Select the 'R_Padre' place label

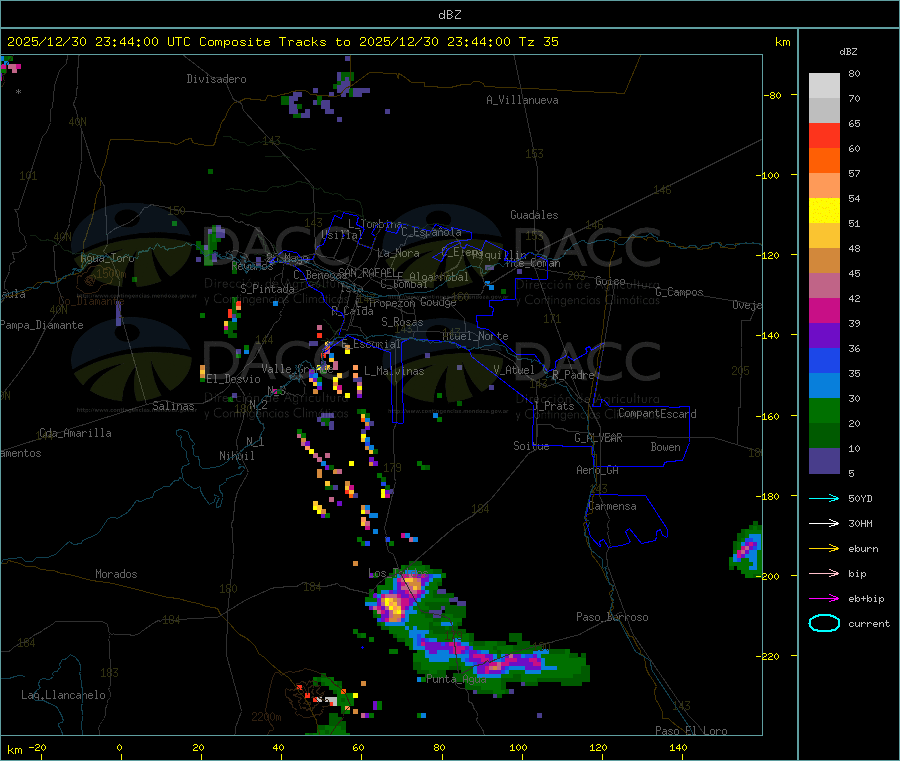tap(573, 375)
